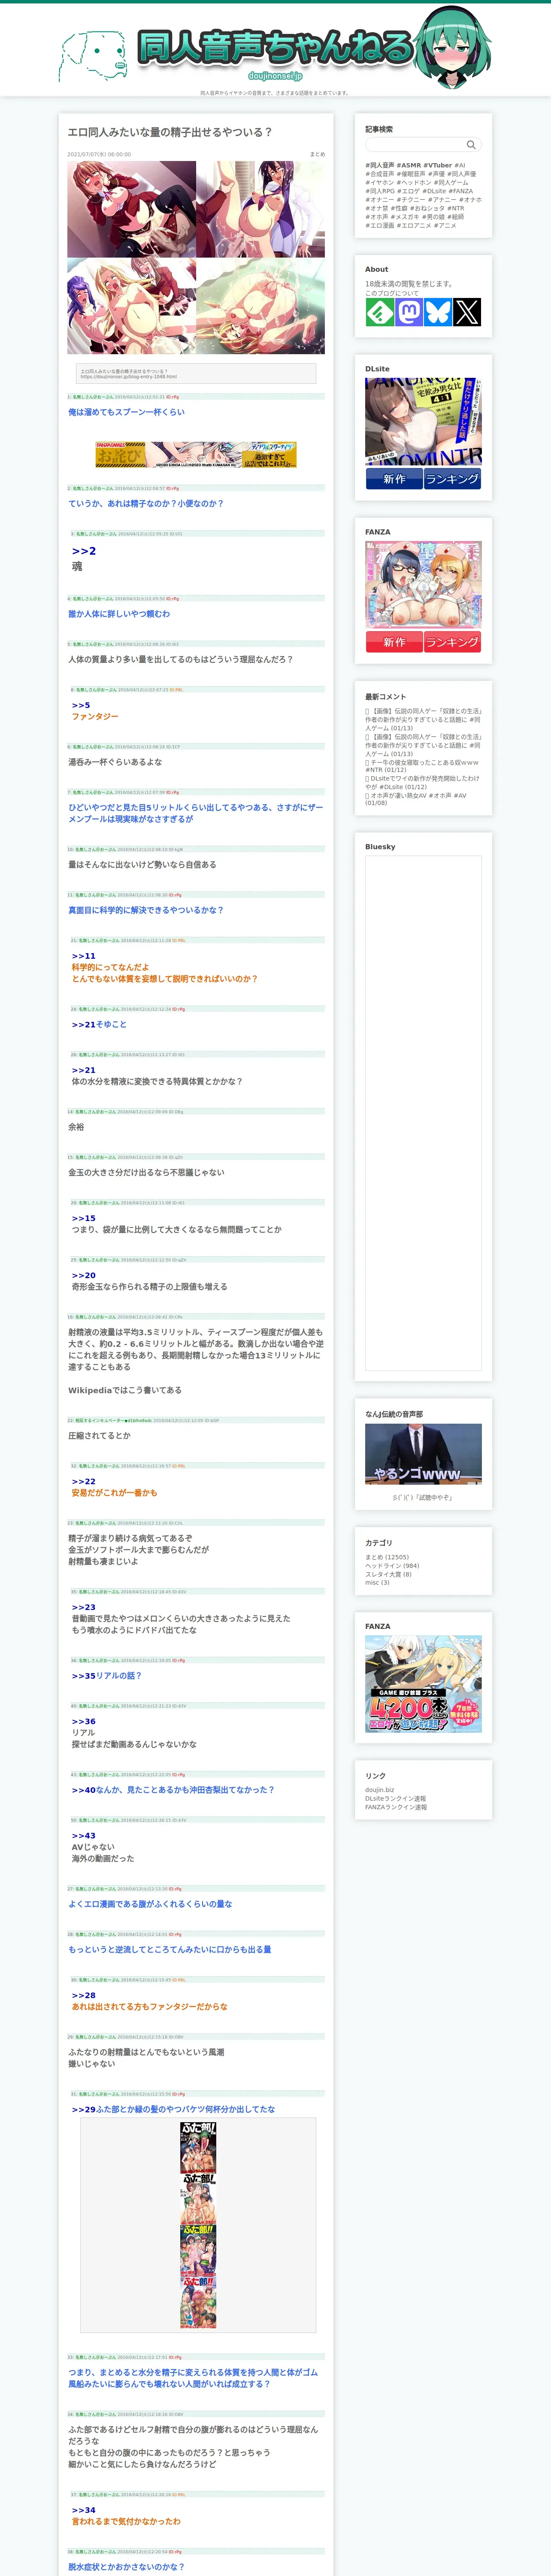Click the >>15 reply anchor
The height and width of the screenshot is (2576, 551).
tap(84, 1218)
